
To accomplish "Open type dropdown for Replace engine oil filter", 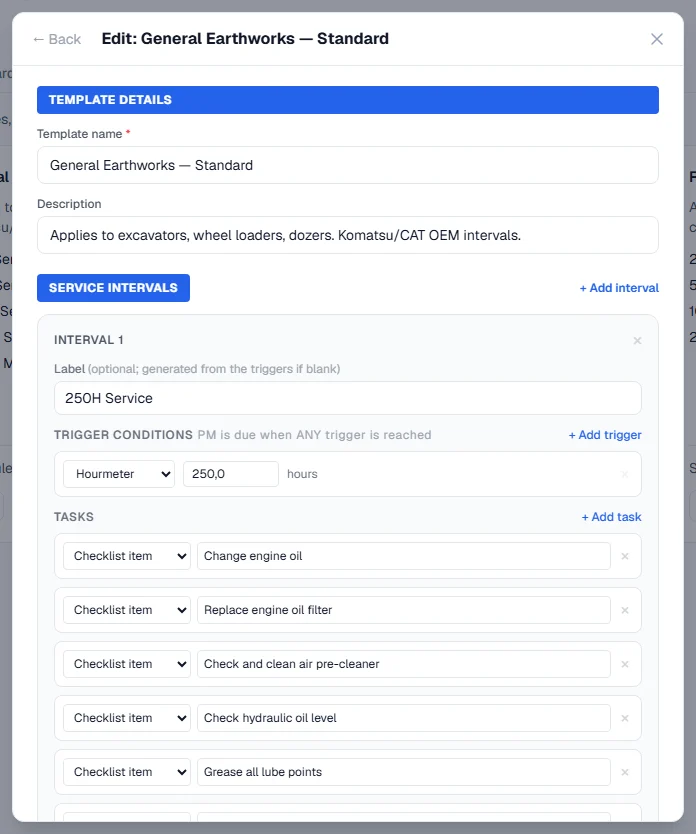I will tap(127, 610).
